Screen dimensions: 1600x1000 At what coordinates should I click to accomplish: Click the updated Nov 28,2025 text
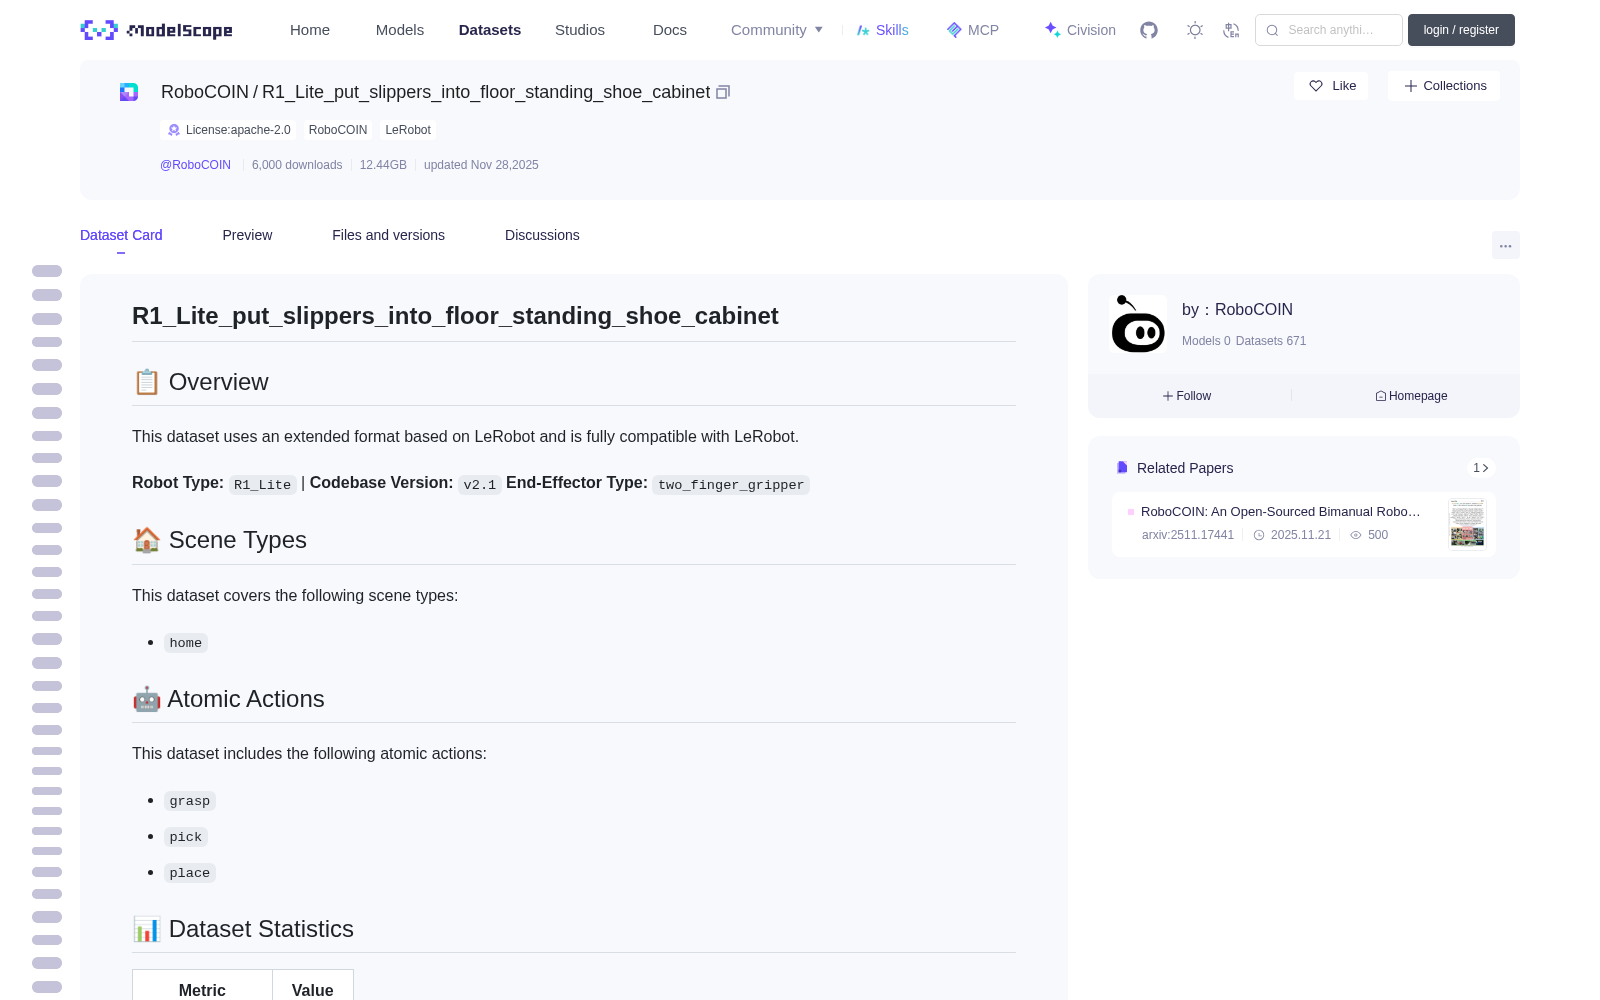coord(481,165)
